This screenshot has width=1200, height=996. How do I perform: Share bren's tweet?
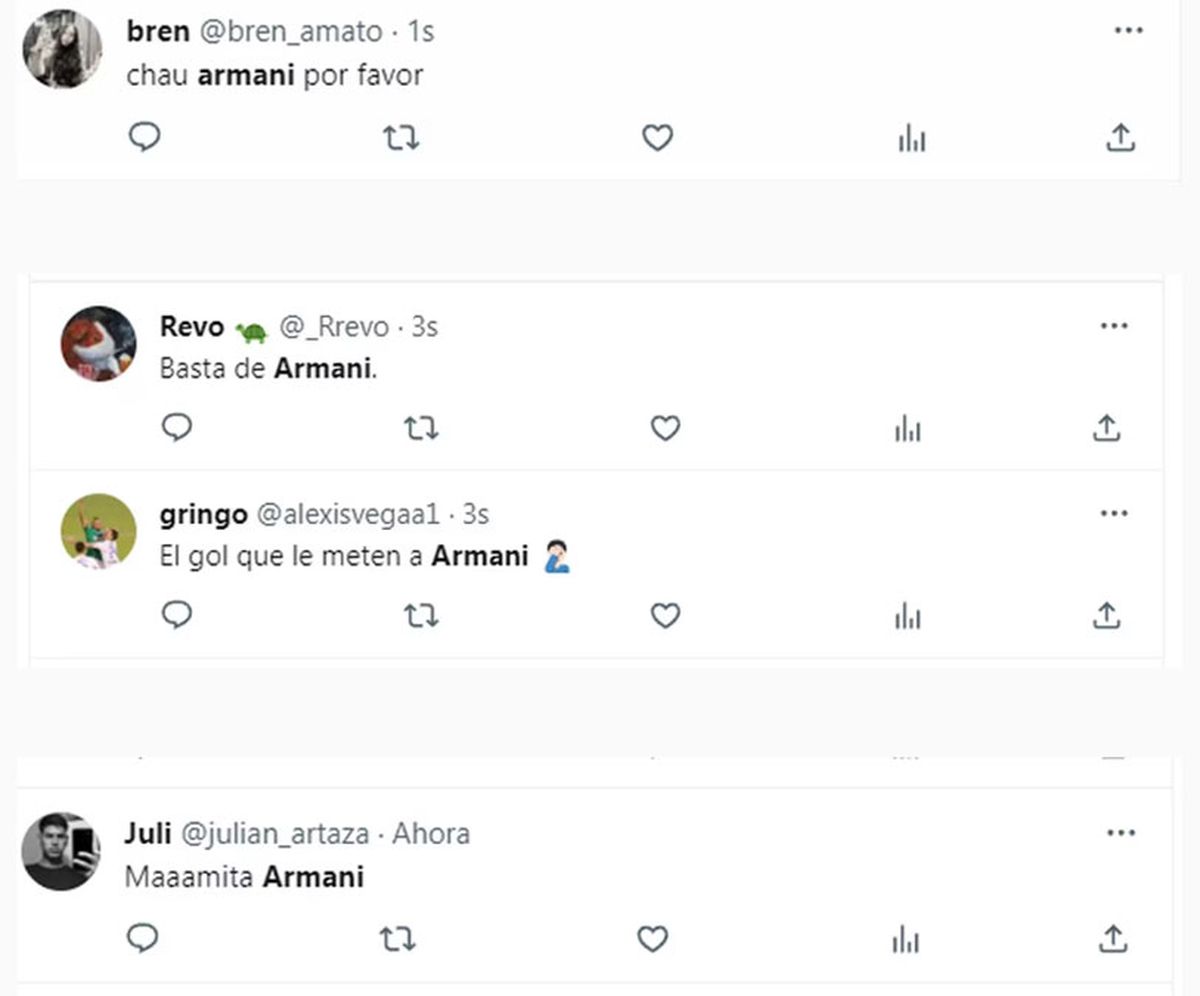click(x=1120, y=138)
